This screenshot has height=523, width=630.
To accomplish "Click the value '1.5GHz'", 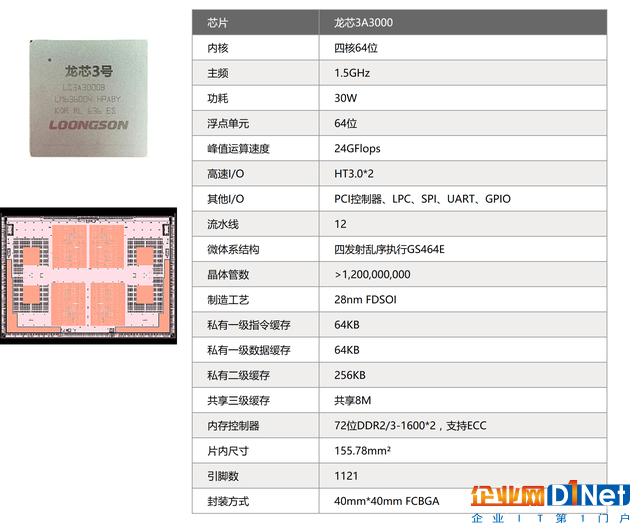I will pos(352,73).
